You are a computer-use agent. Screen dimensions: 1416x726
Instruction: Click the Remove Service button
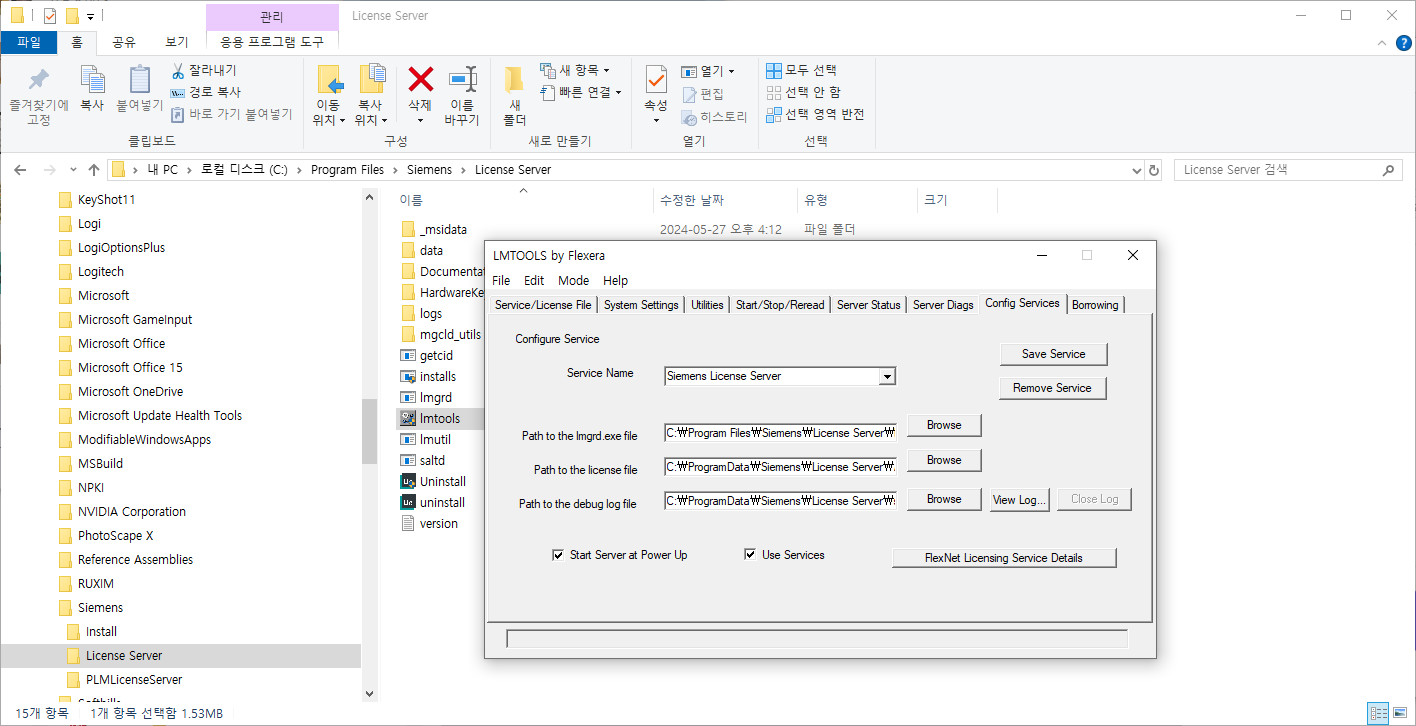pyautogui.click(x=1052, y=388)
